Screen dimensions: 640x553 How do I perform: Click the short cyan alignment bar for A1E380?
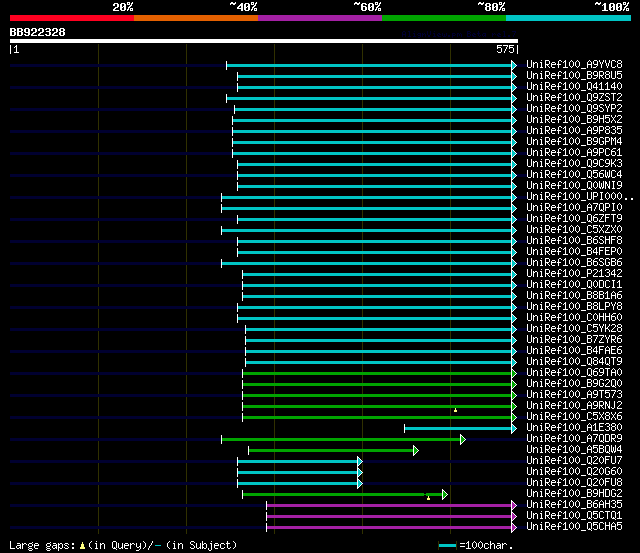point(458,429)
